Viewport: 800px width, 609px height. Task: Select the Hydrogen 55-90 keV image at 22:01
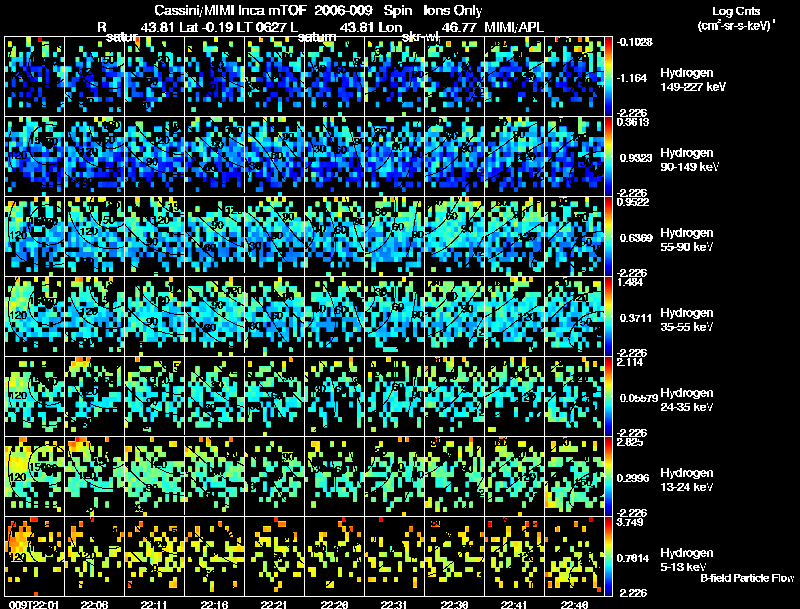click(x=35, y=236)
